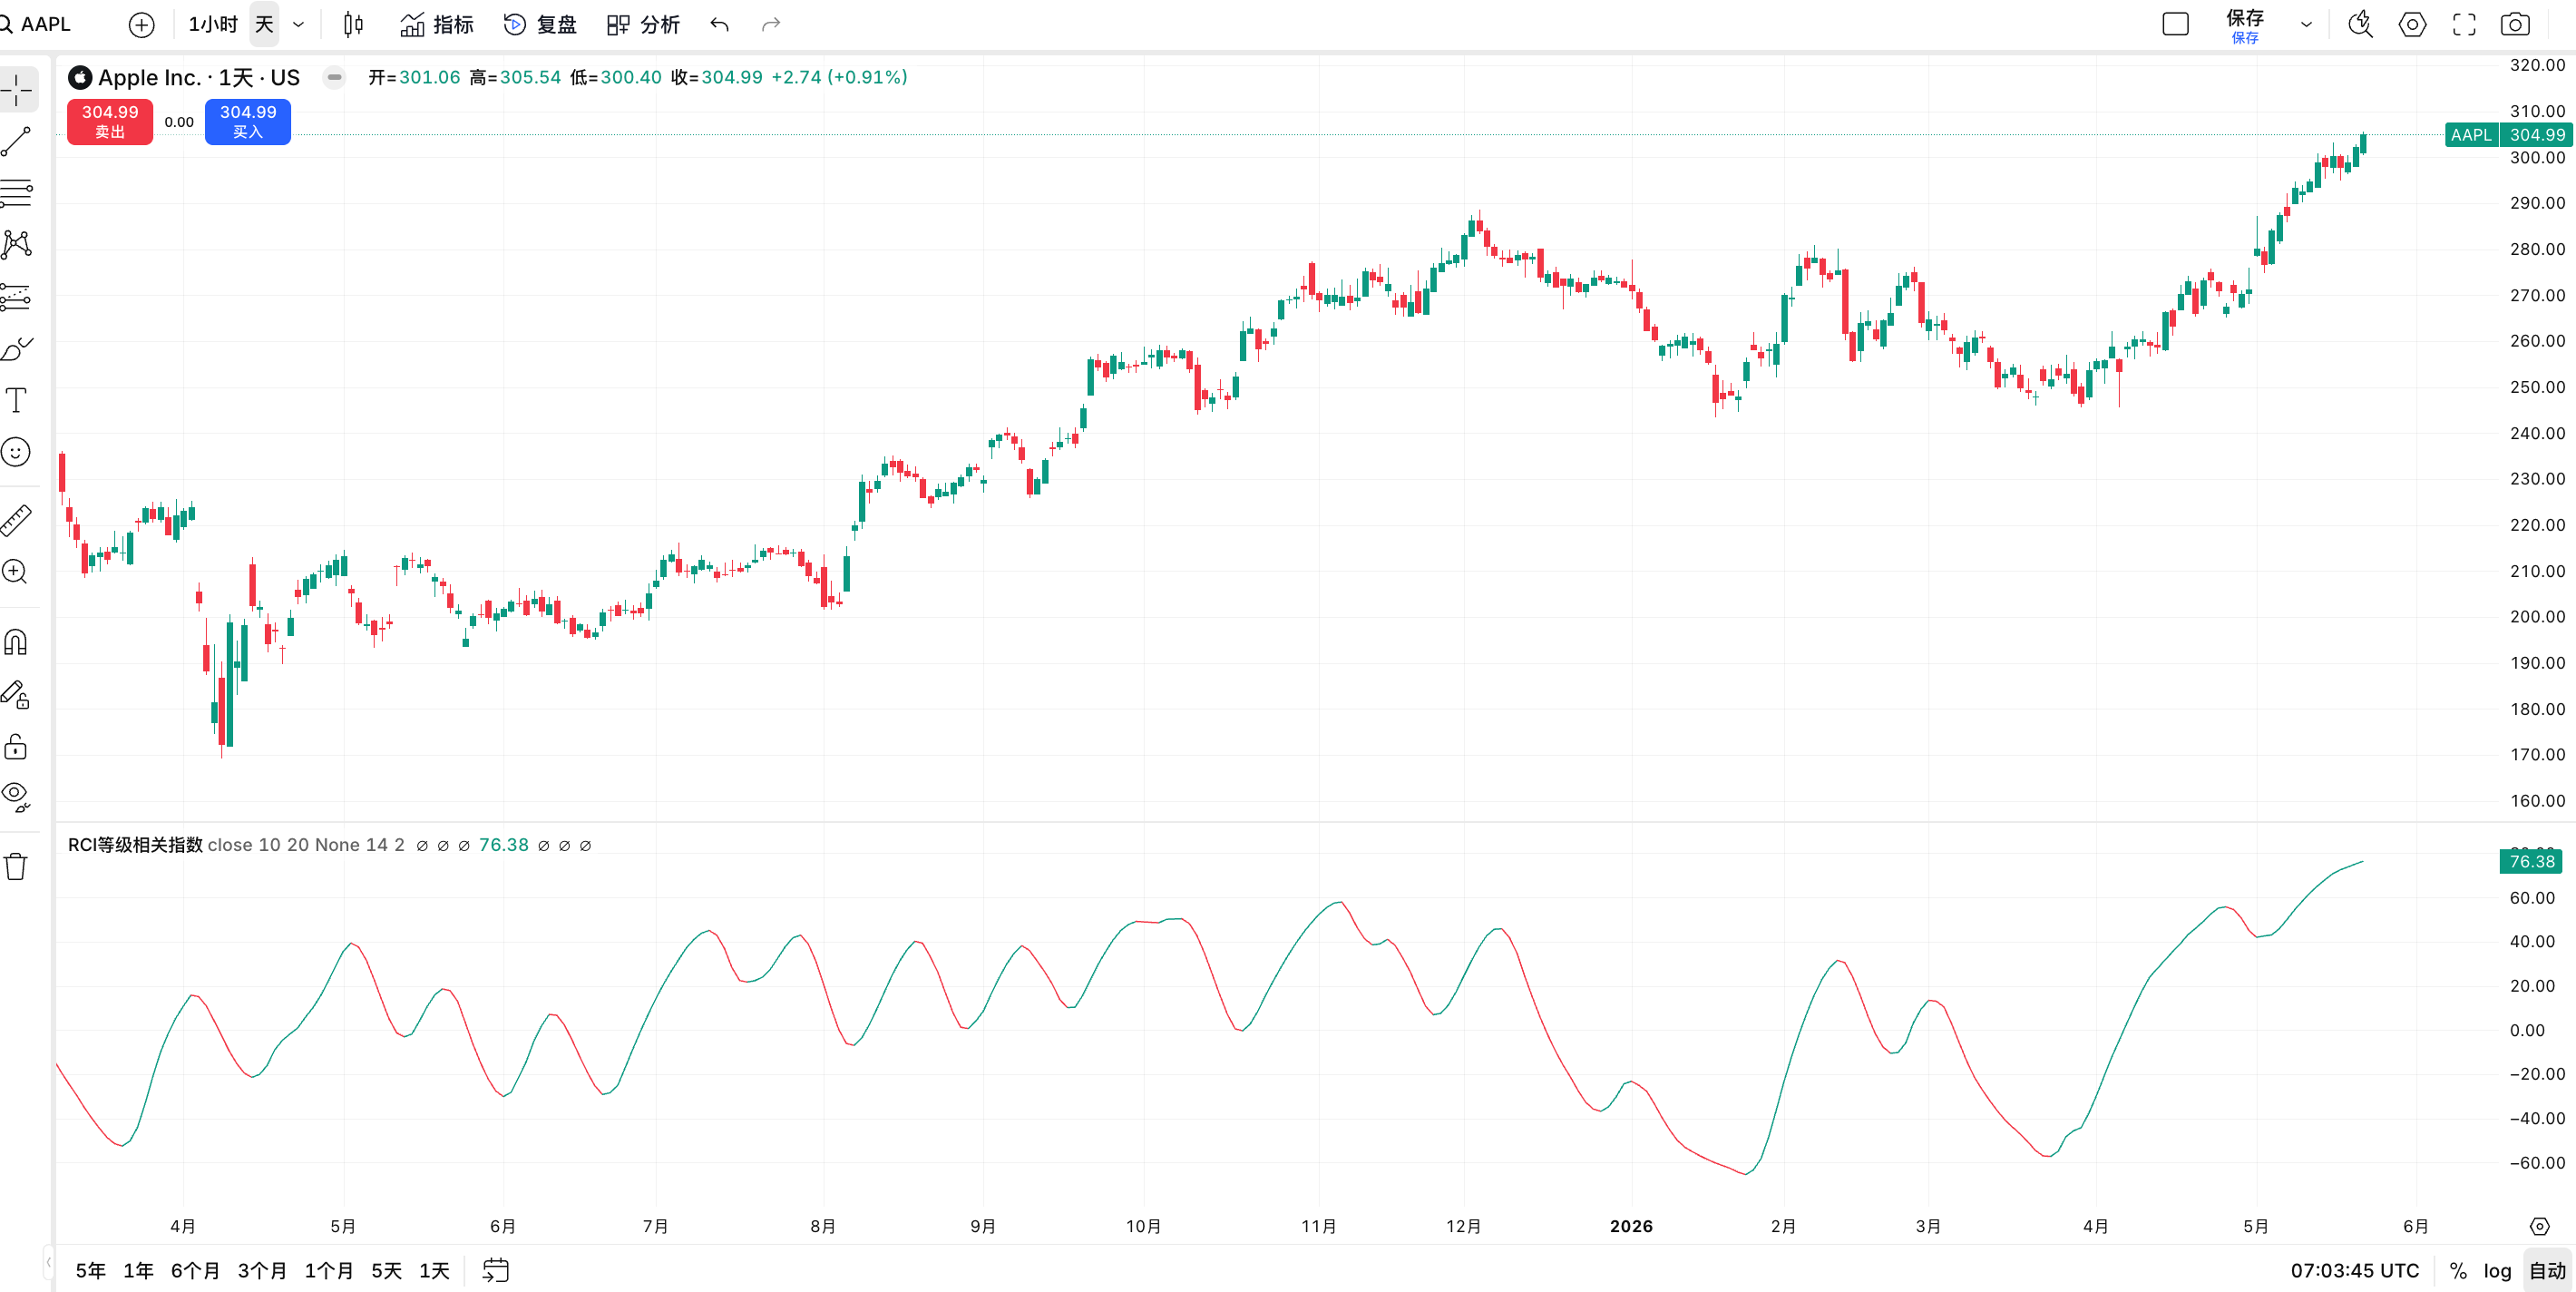
Task: Click the Apple Inc. symbol title
Action: point(199,78)
